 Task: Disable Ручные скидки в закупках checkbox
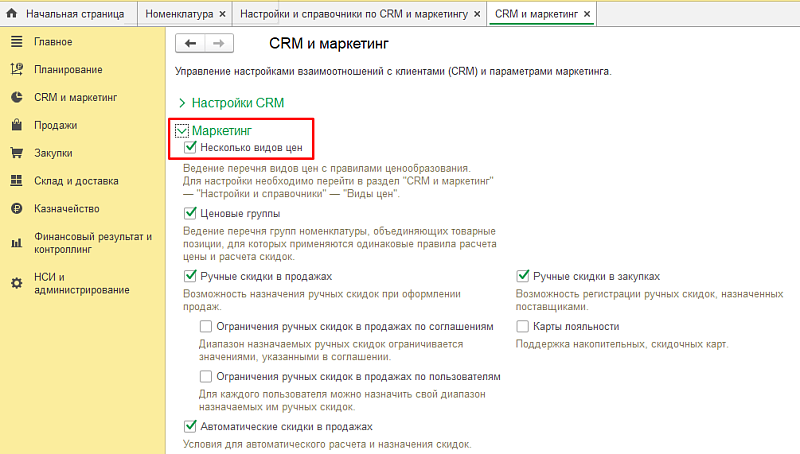[x=522, y=276]
